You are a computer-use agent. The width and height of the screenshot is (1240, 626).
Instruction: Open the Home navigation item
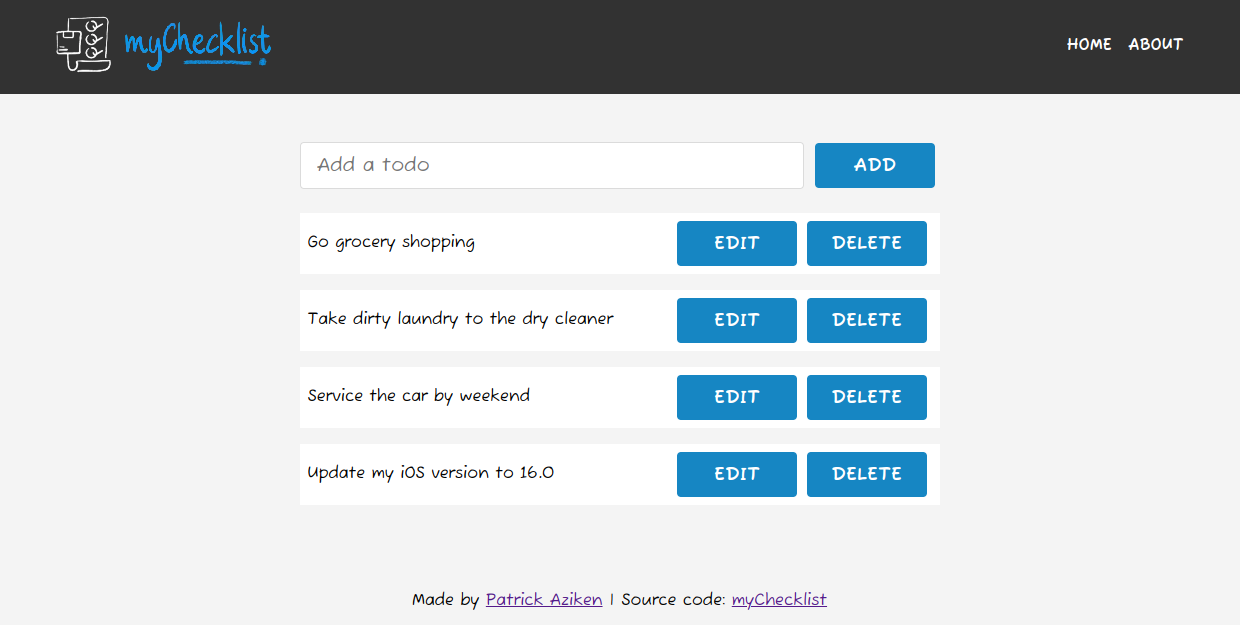pyautogui.click(x=1089, y=44)
